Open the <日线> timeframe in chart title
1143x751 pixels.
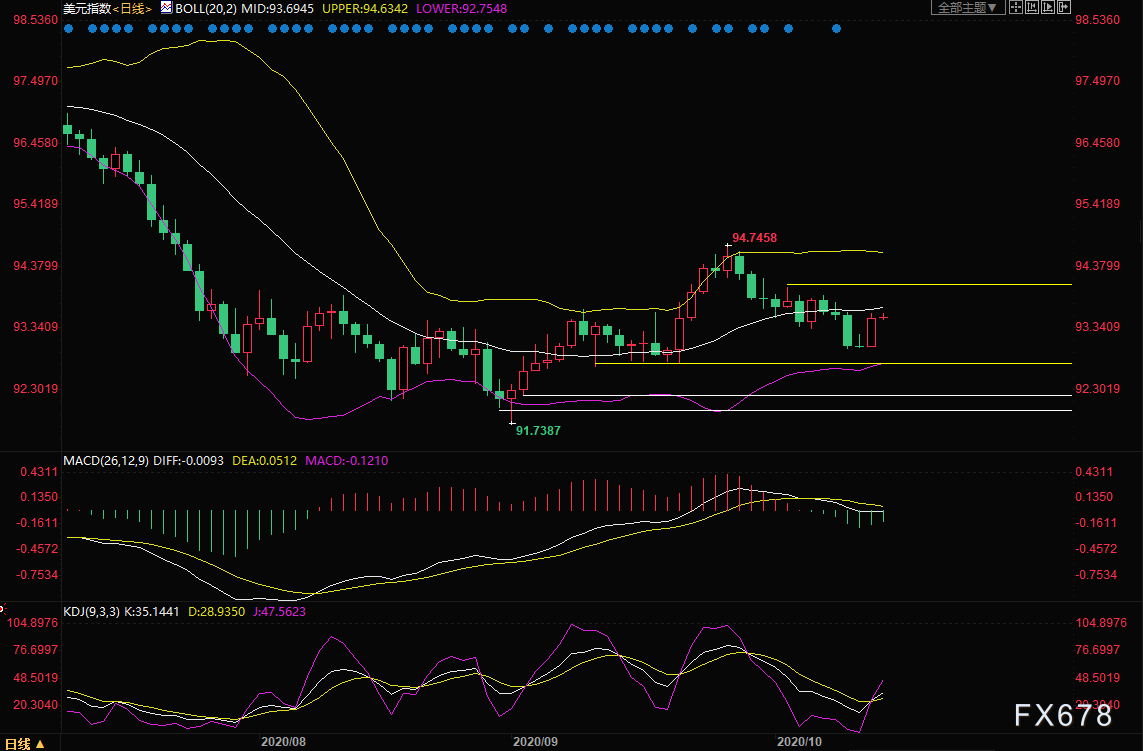tap(132, 8)
